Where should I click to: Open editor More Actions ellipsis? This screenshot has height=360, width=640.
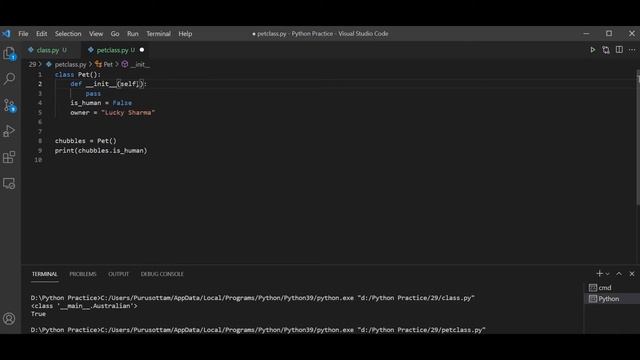coord(632,50)
